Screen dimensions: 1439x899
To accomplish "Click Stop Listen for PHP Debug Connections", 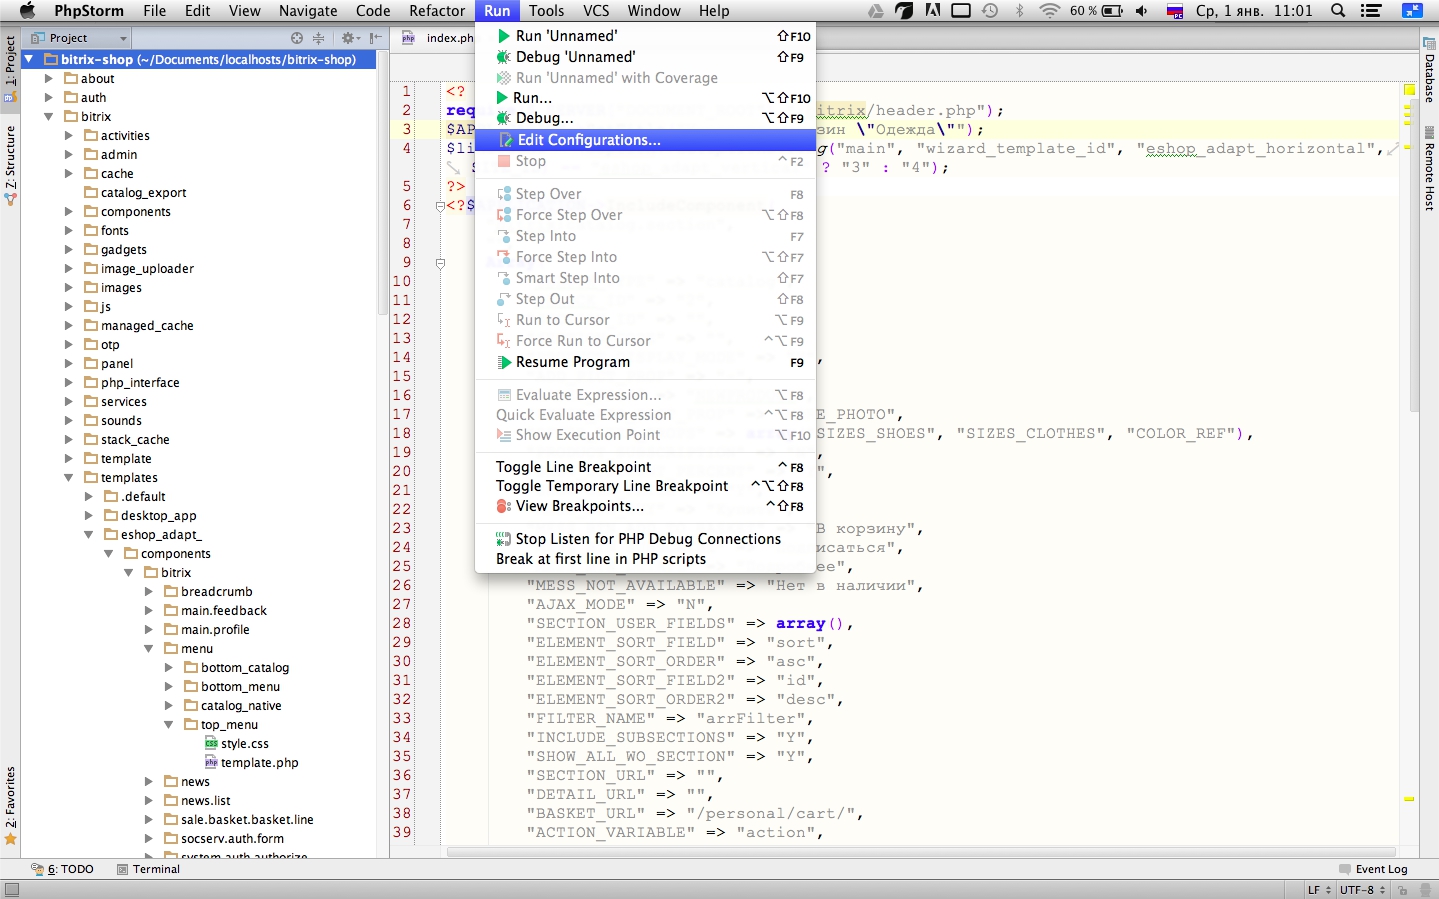I will [x=645, y=539].
